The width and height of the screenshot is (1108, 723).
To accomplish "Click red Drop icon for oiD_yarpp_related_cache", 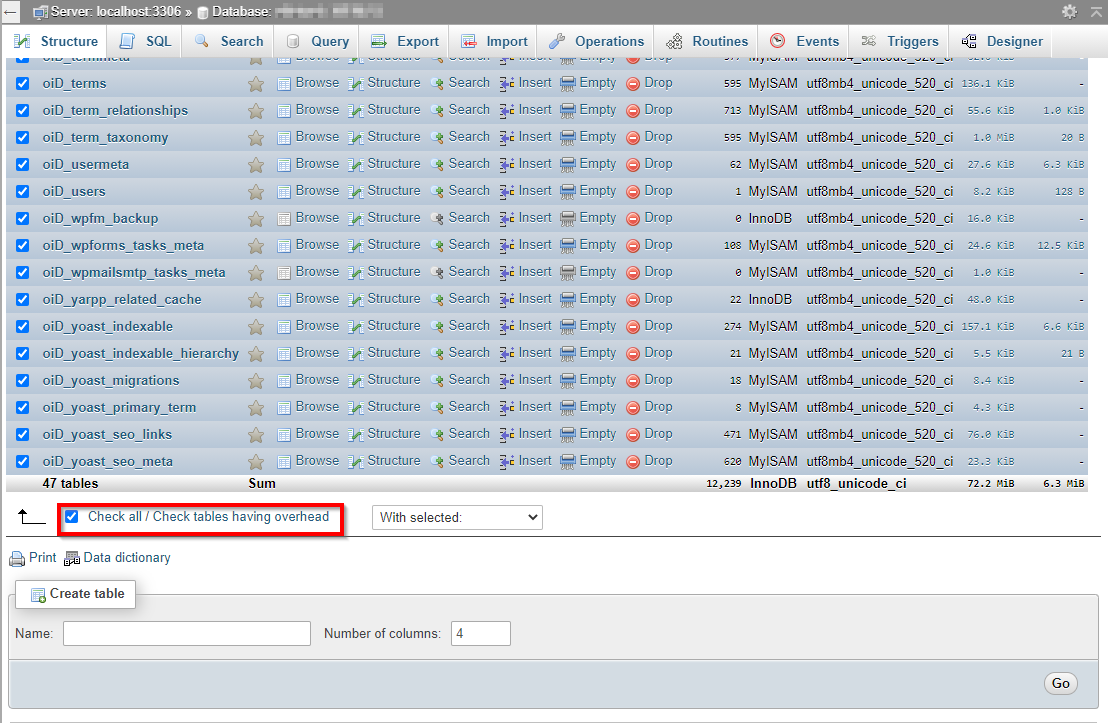I will [633, 300].
